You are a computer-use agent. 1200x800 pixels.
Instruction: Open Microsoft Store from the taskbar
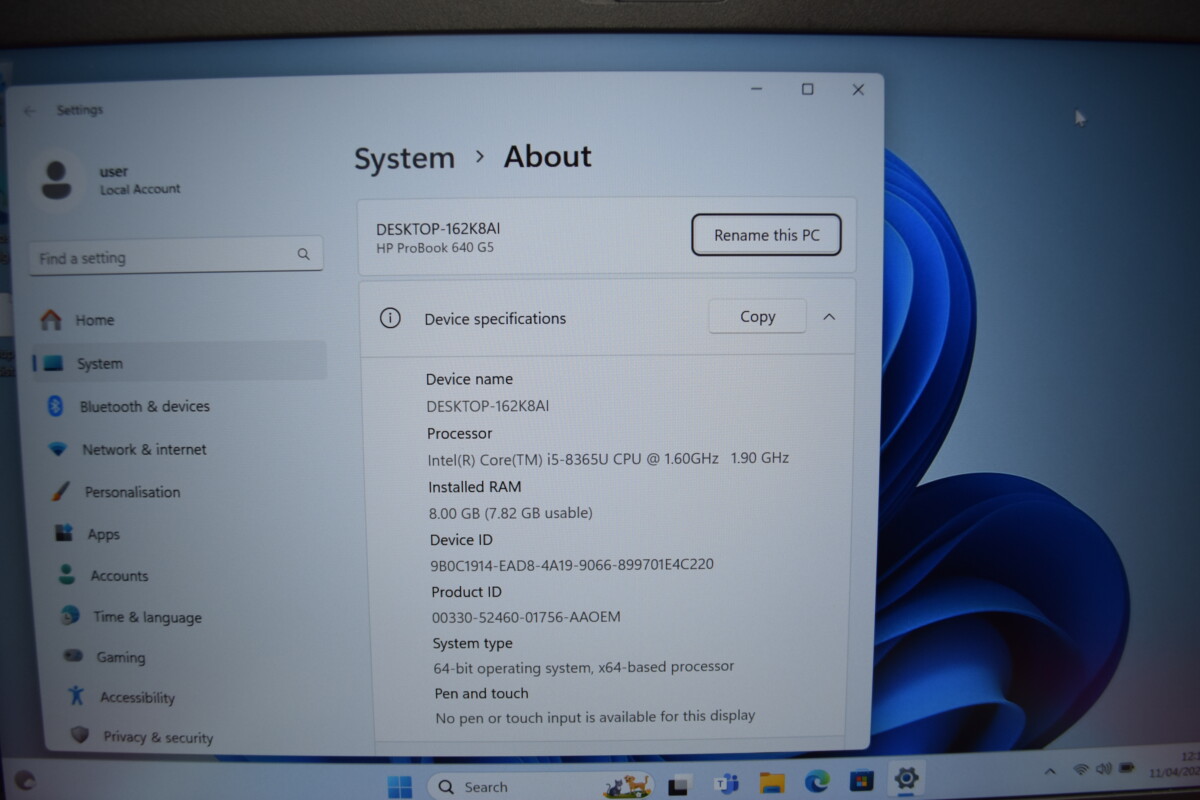862,780
